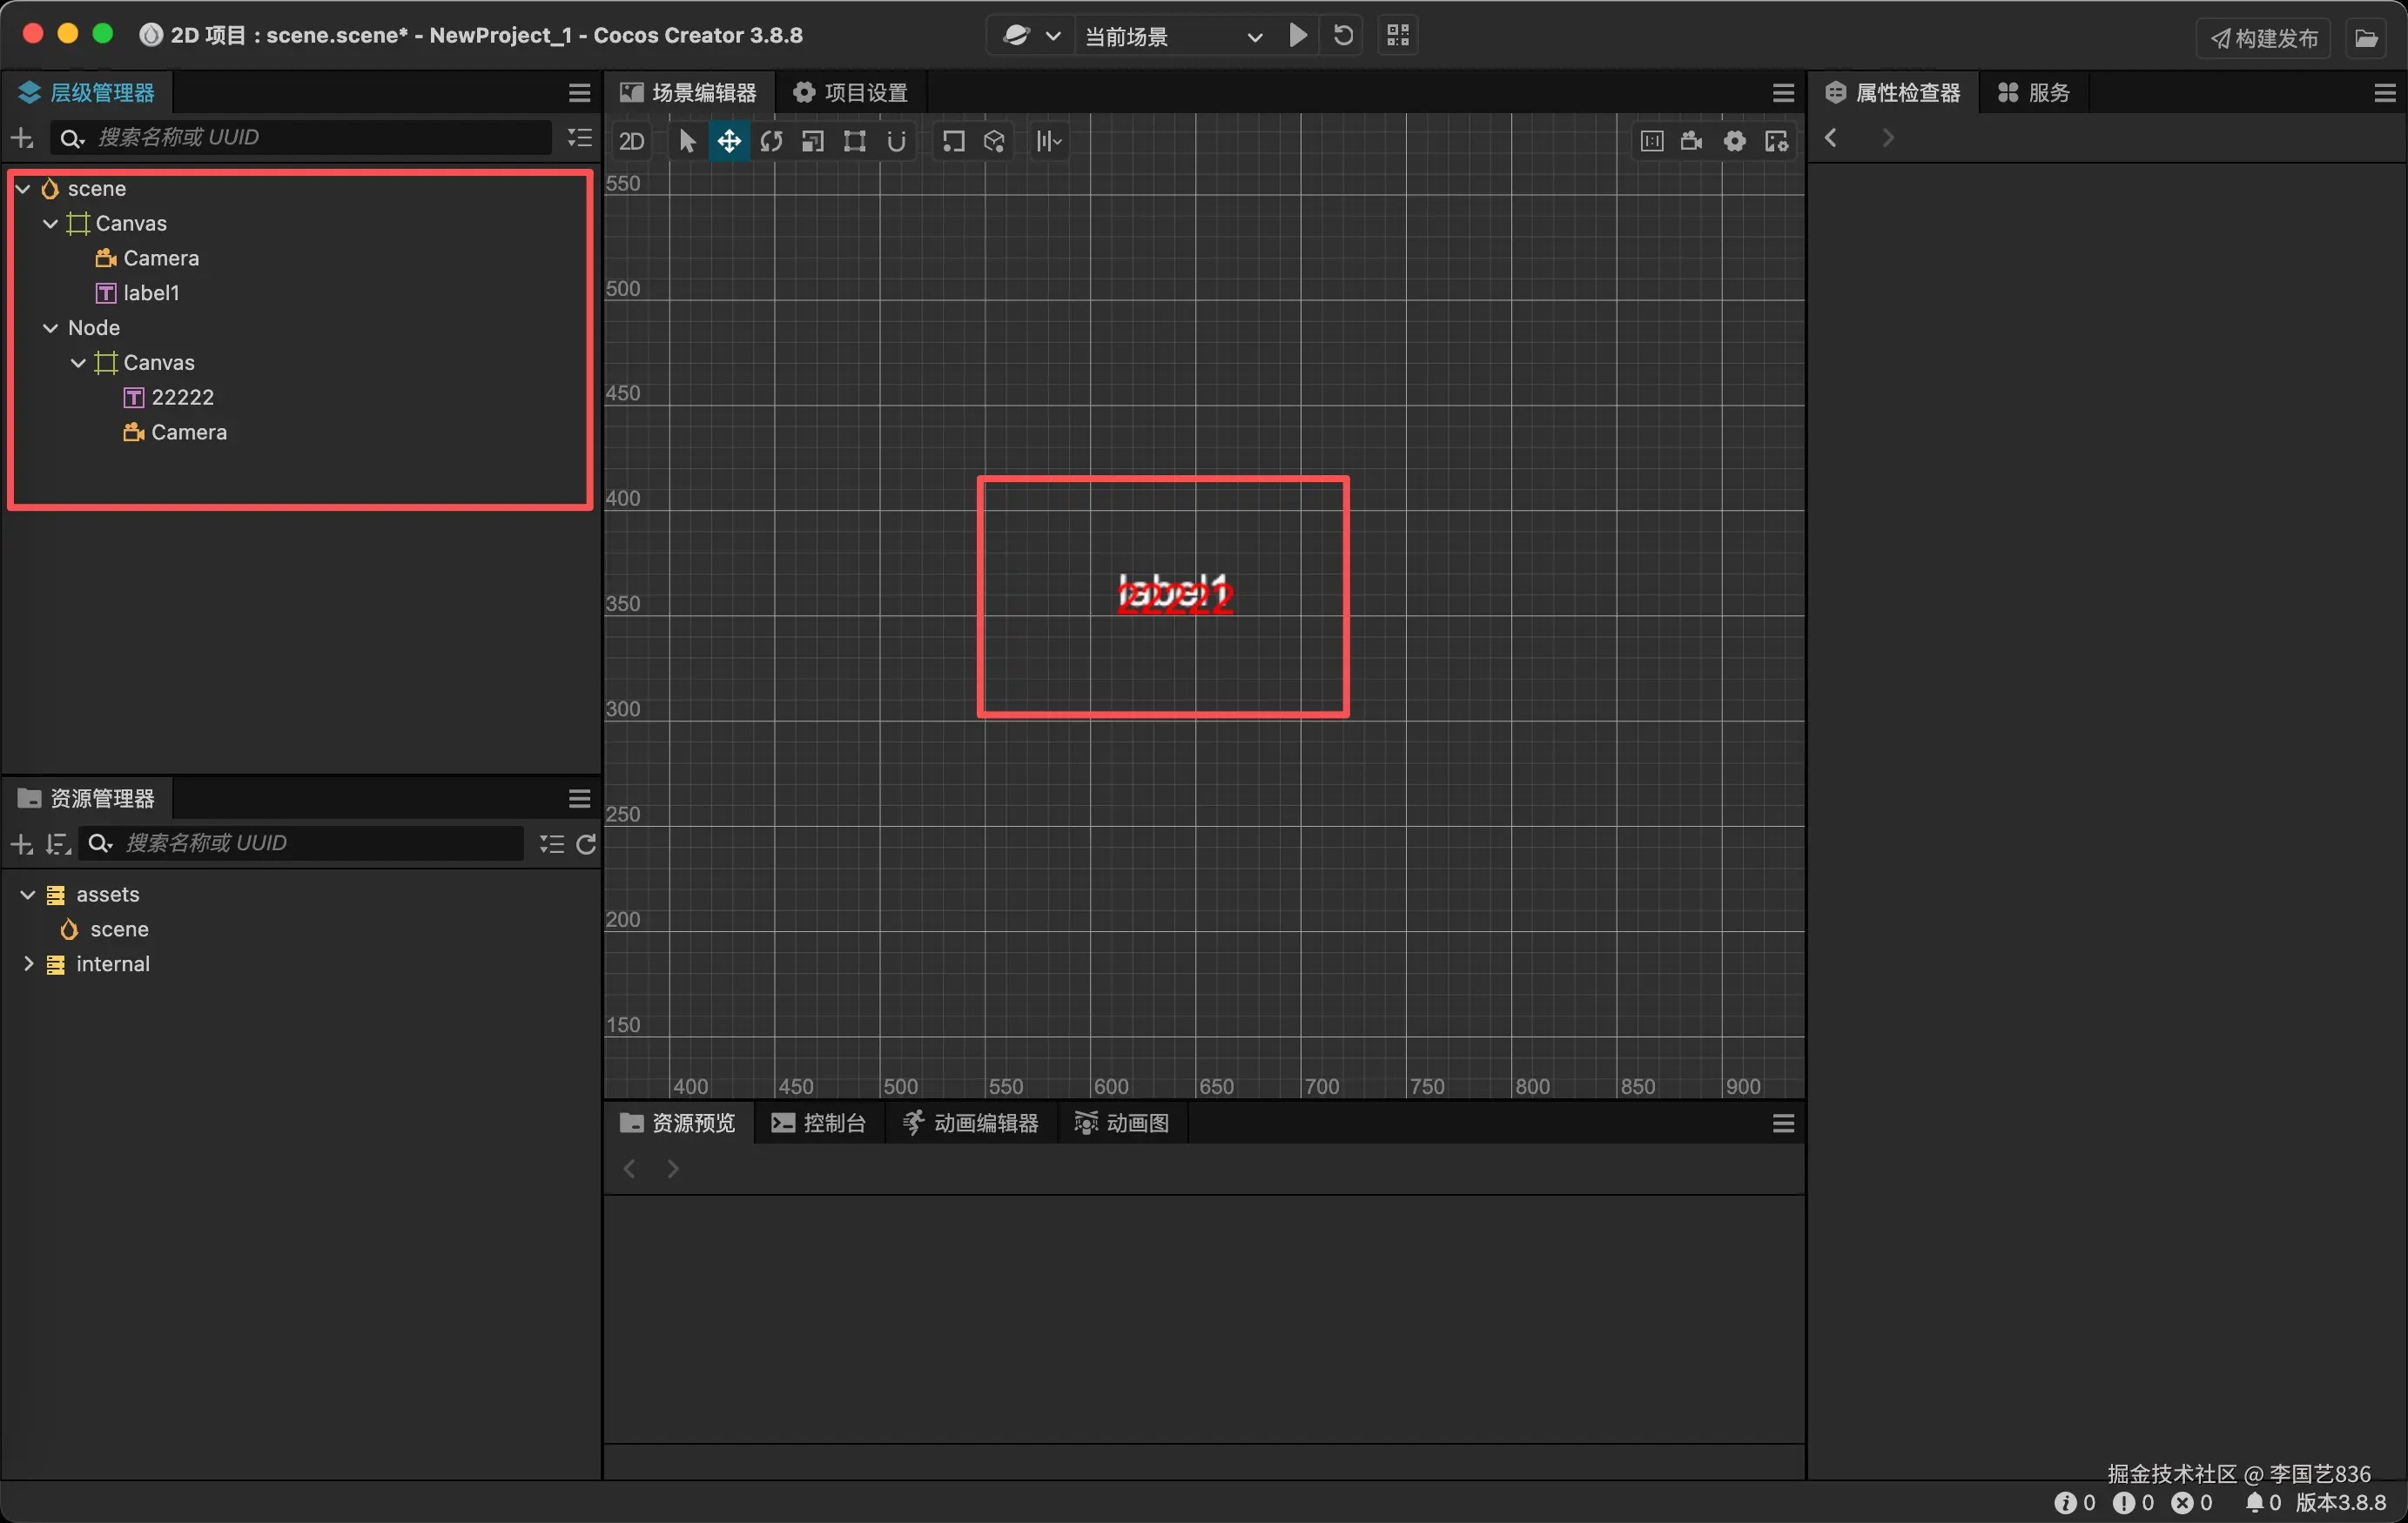The width and height of the screenshot is (2408, 1523).
Task: Toggle the 2D/3D view mode button
Action: 631,141
